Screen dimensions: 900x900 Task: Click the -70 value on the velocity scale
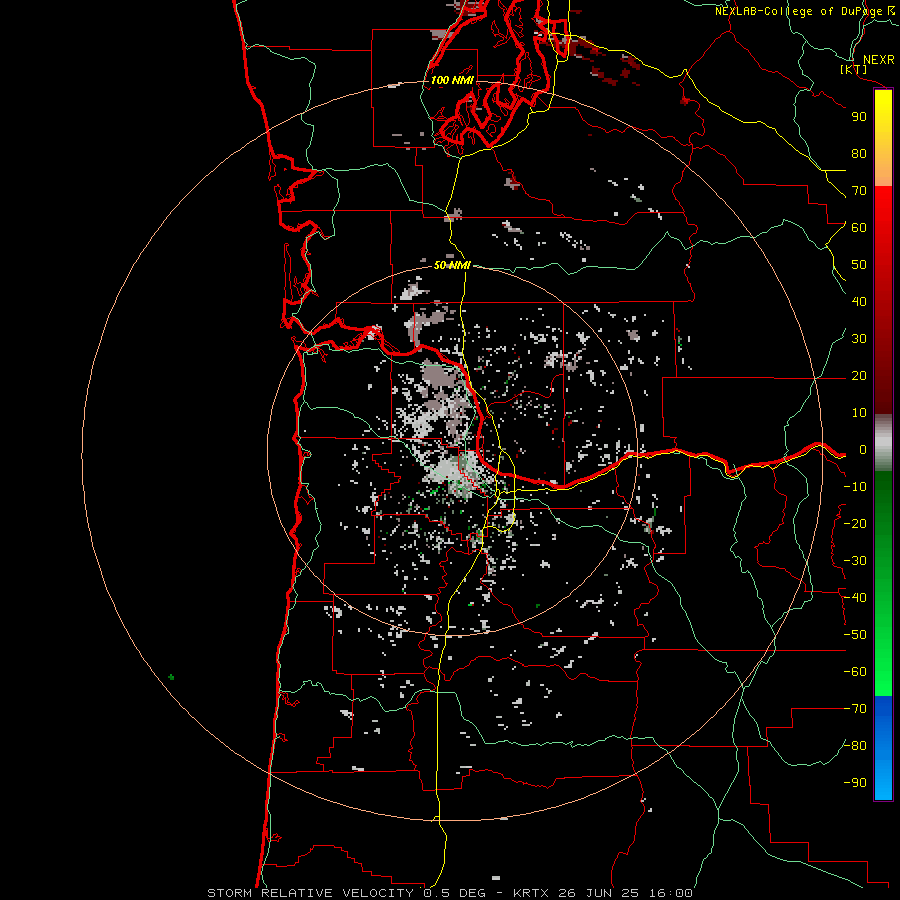pos(855,709)
